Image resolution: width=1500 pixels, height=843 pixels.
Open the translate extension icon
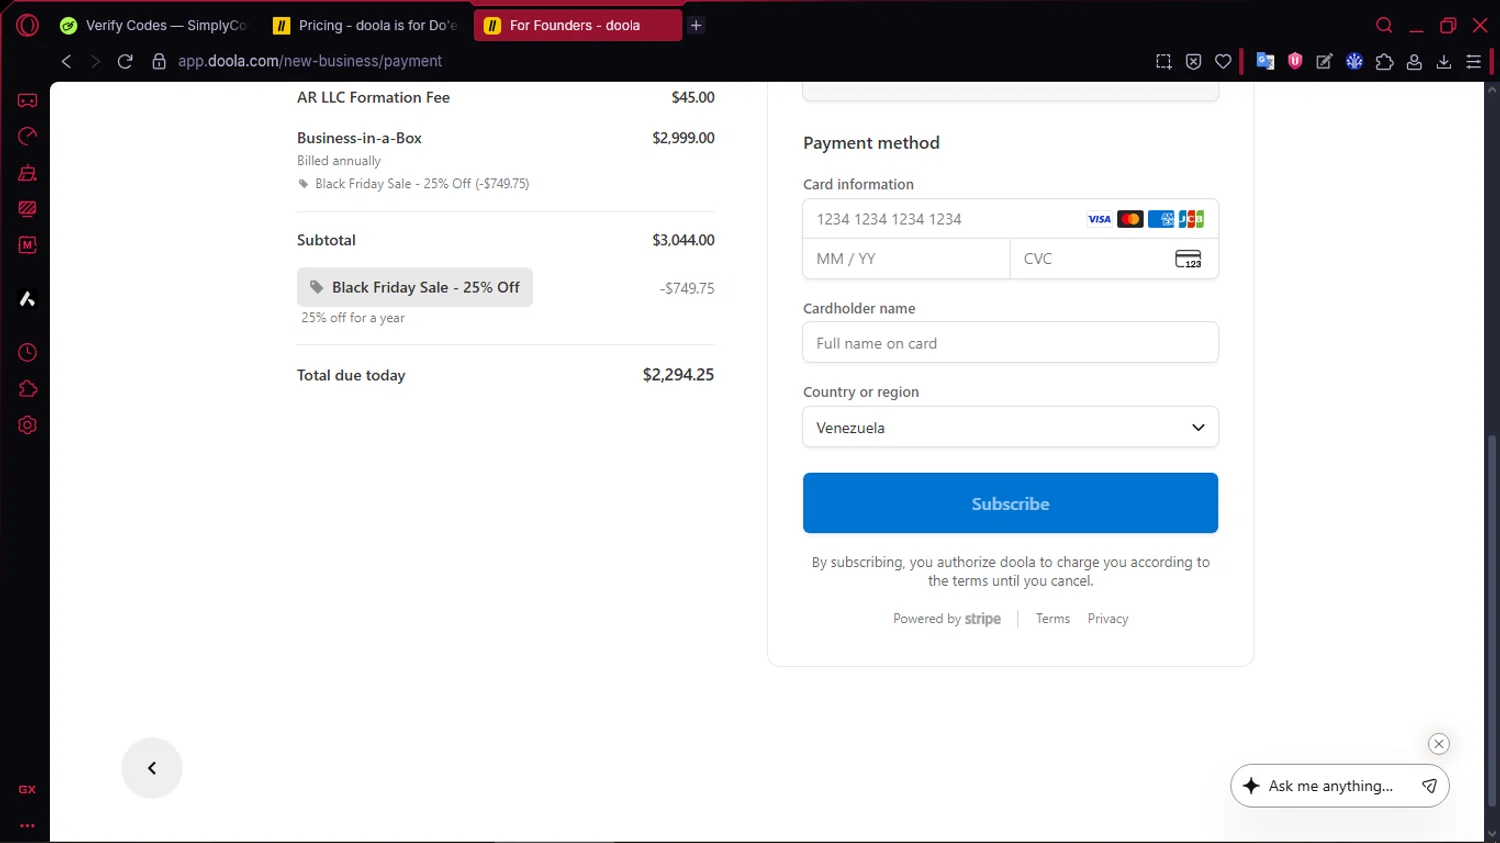click(1265, 61)
